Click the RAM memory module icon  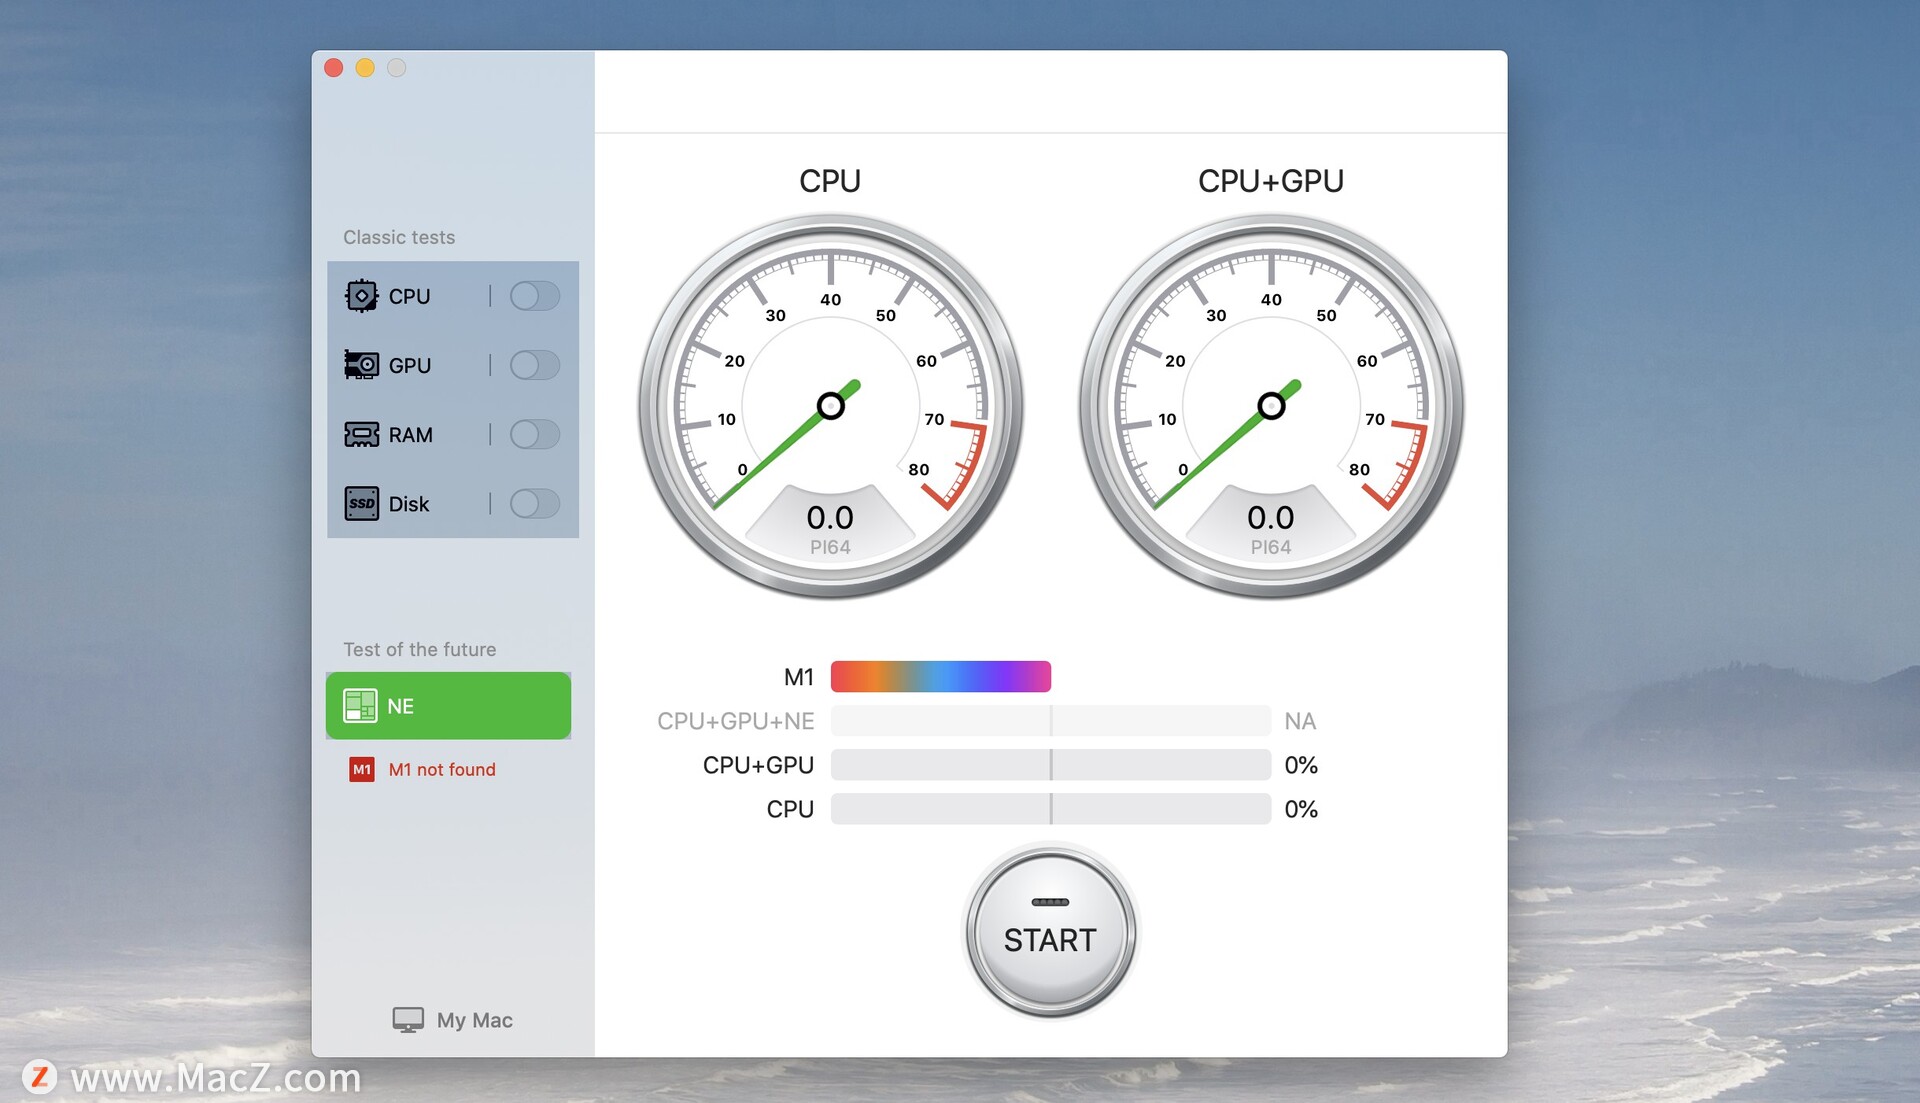pyautogui.click(x=361, y=434)
